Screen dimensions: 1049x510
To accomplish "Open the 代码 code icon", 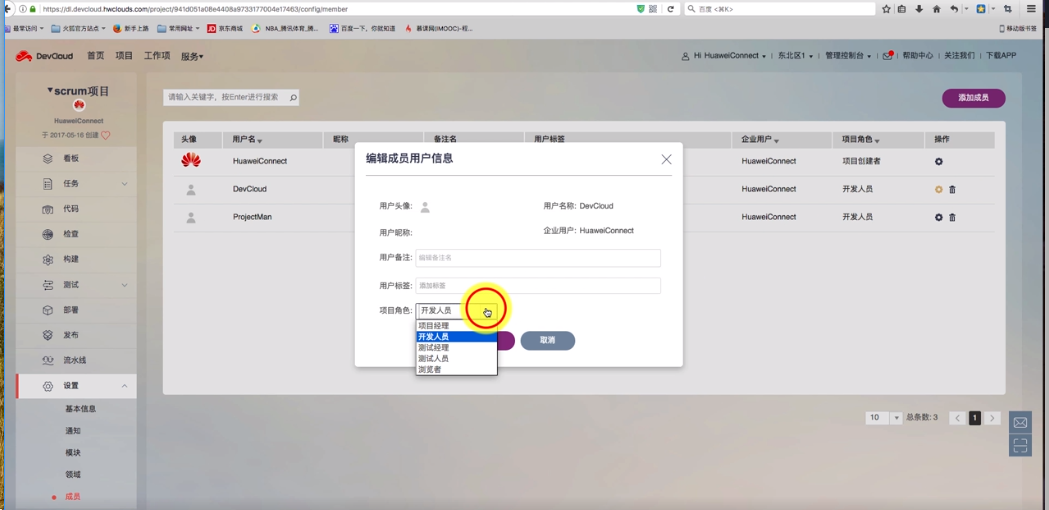I will tap(47, 209).
